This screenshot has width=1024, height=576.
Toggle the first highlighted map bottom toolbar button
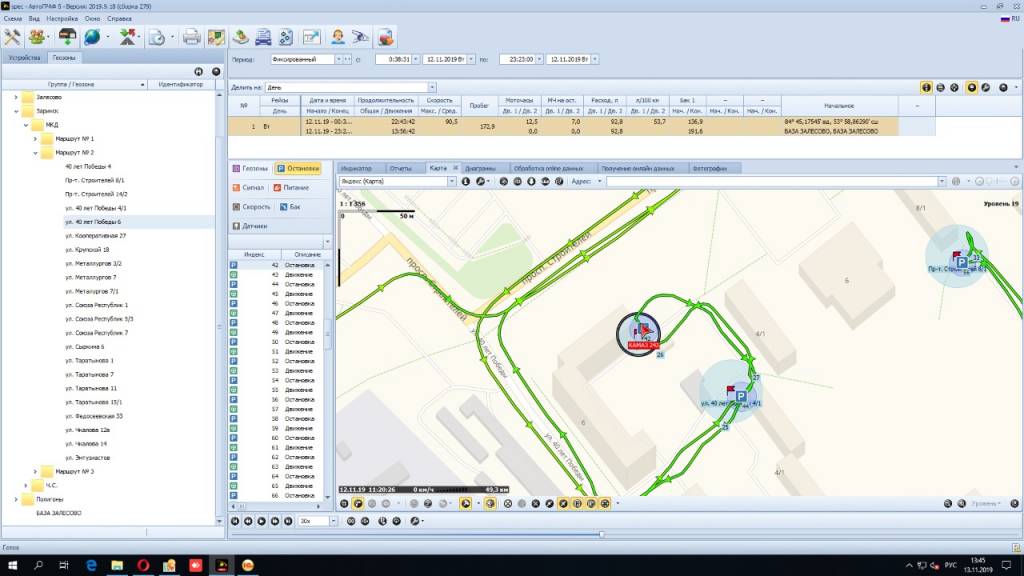pyautogui.click(x=358, y=504)
